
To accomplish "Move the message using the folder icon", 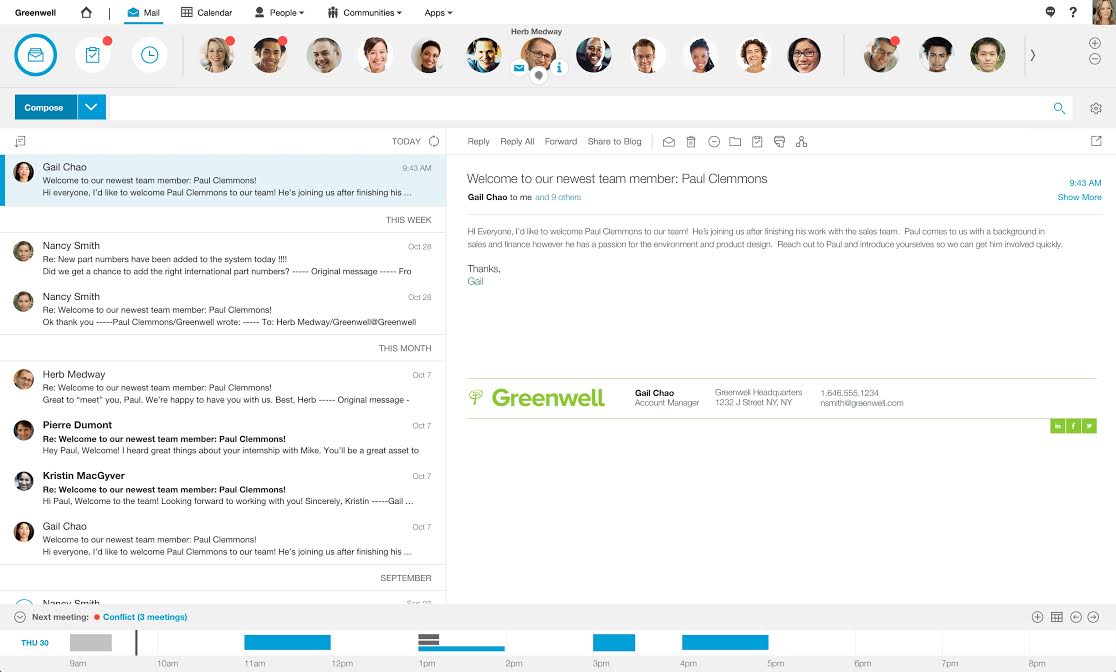I will click(735, 141).
